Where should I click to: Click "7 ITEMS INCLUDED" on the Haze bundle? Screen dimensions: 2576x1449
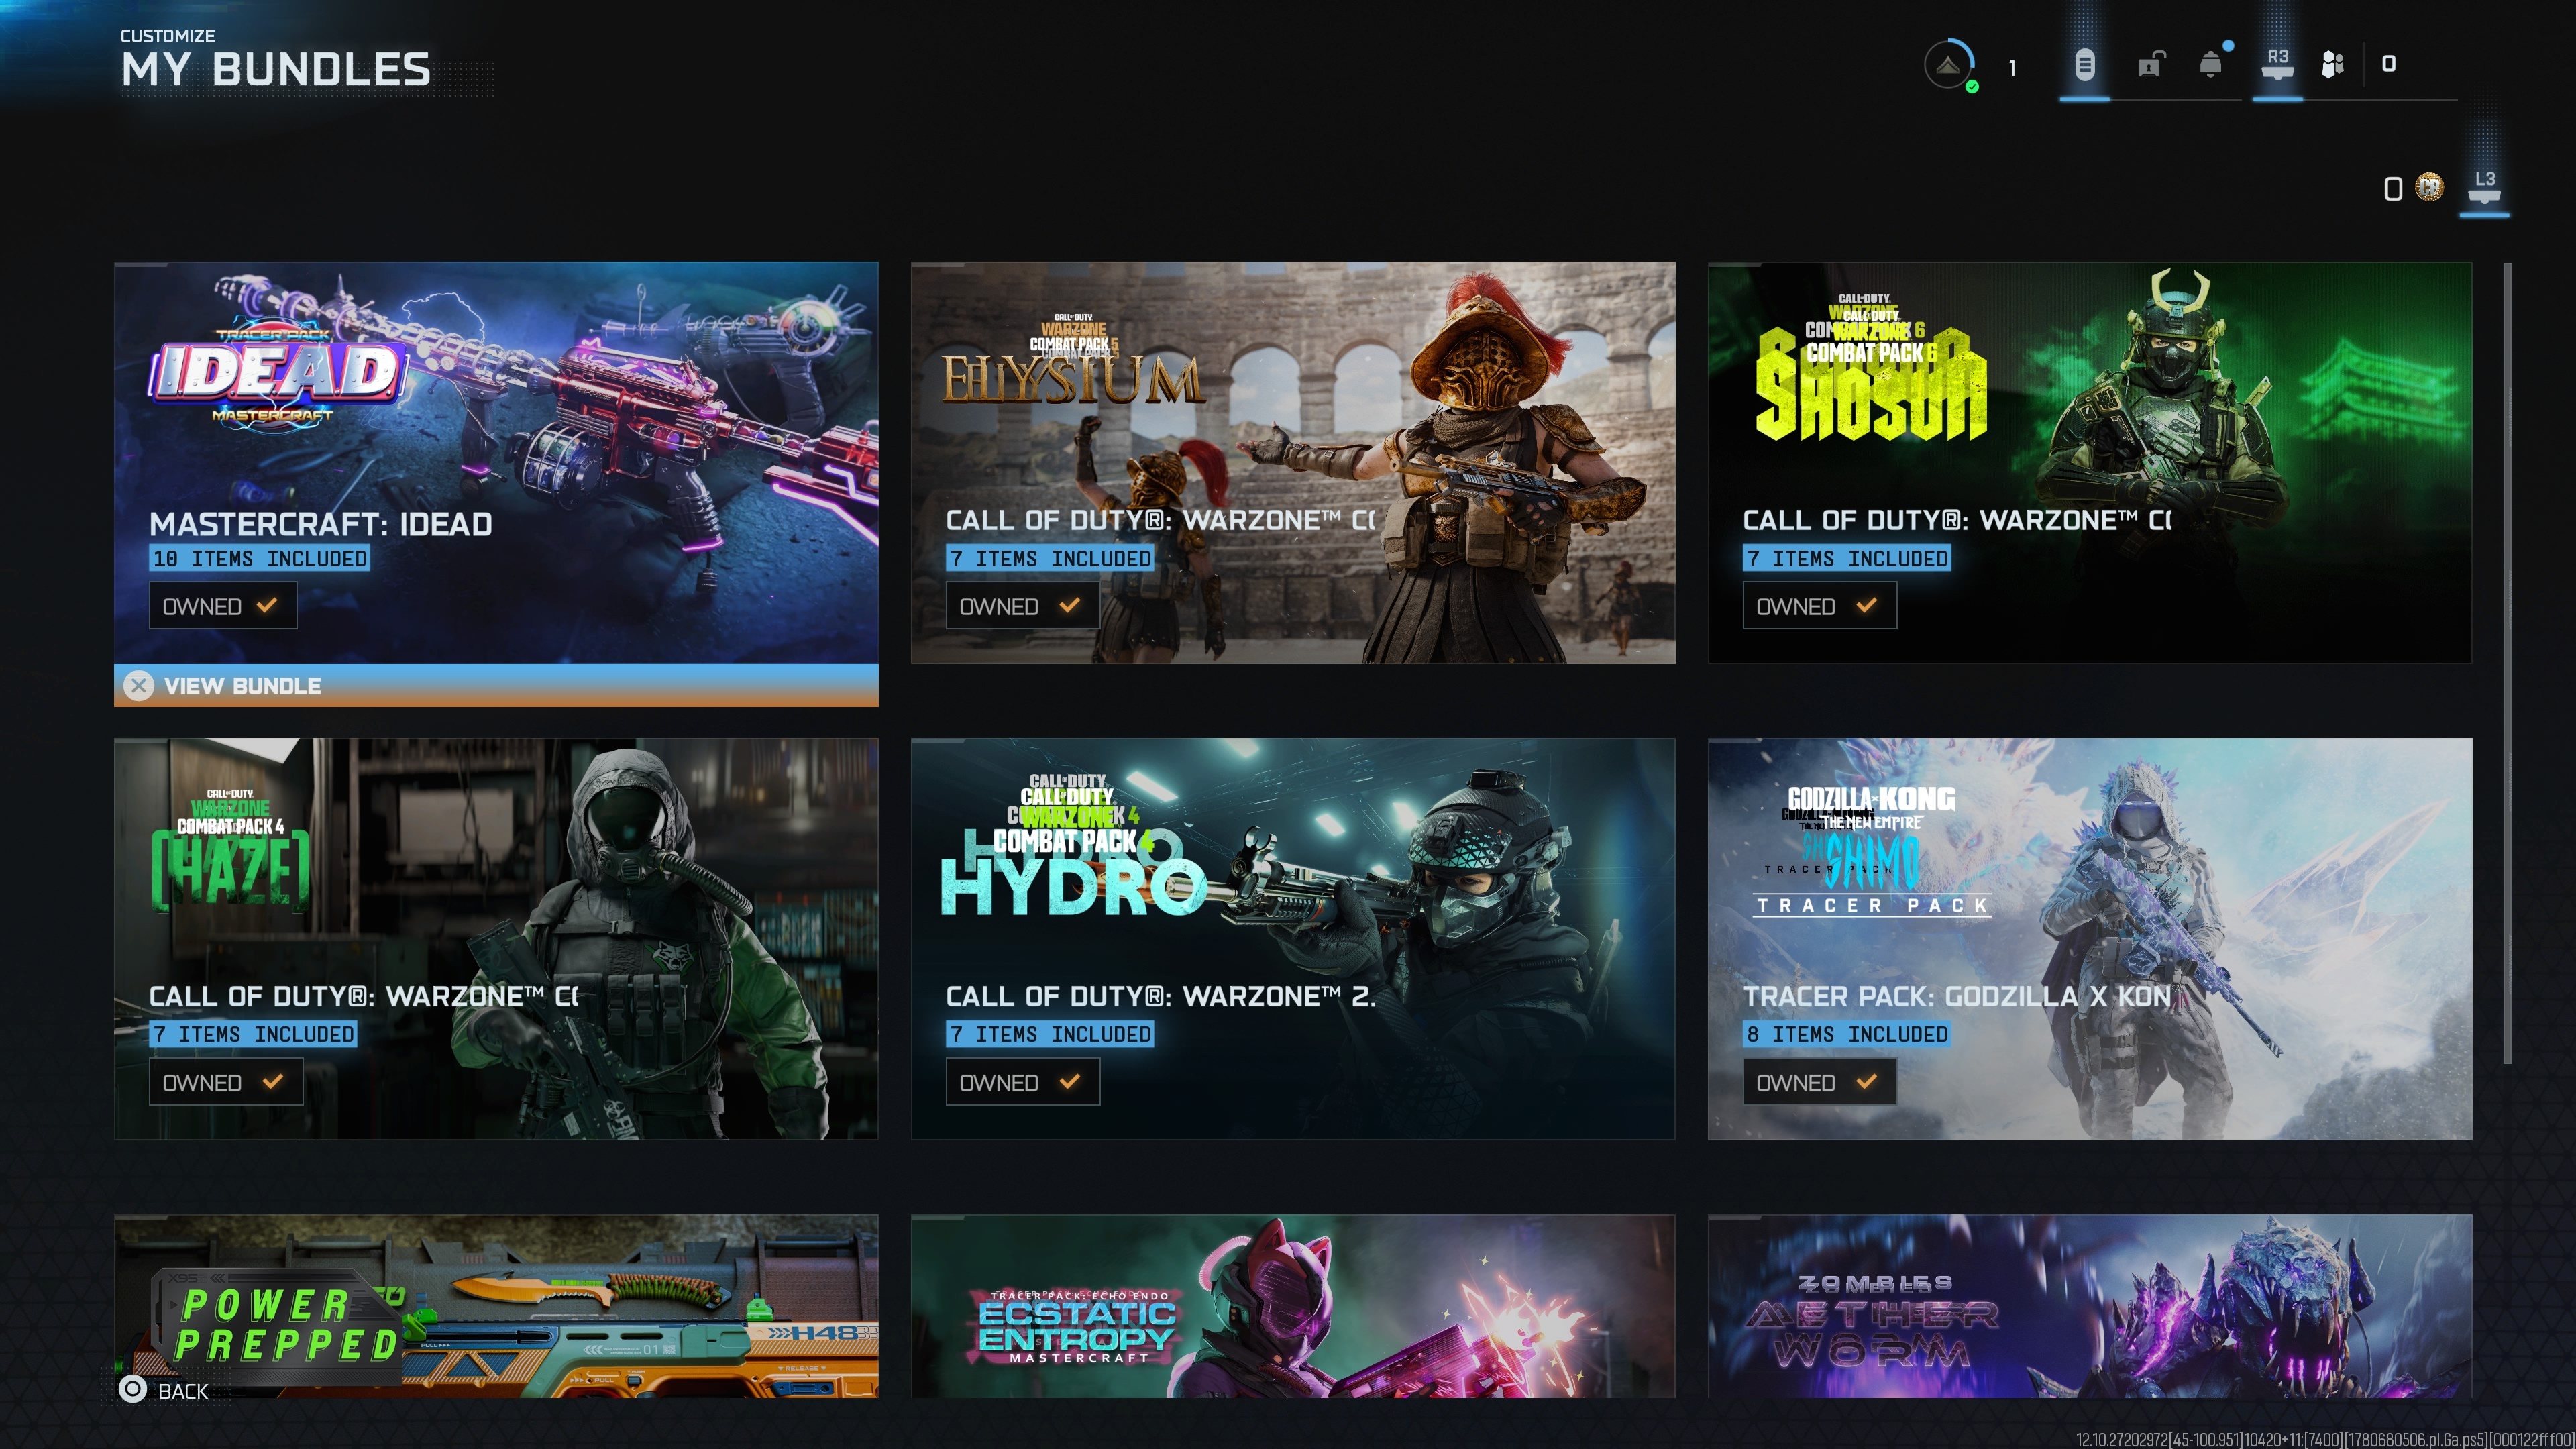[253, 1034]
